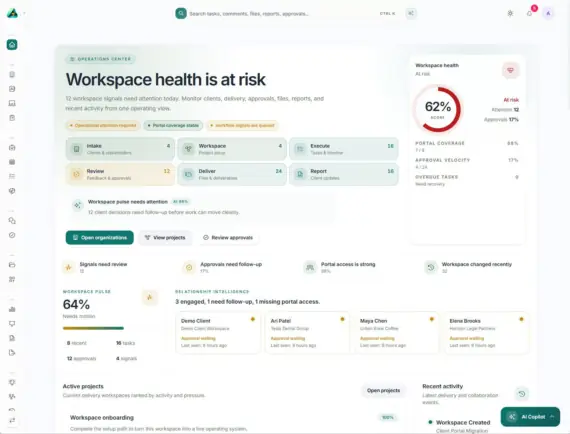The height and width of the screenshot is (434, 570).
Task: Open the analytics bar chart sidebar icon
Action: tap(12, 309)
